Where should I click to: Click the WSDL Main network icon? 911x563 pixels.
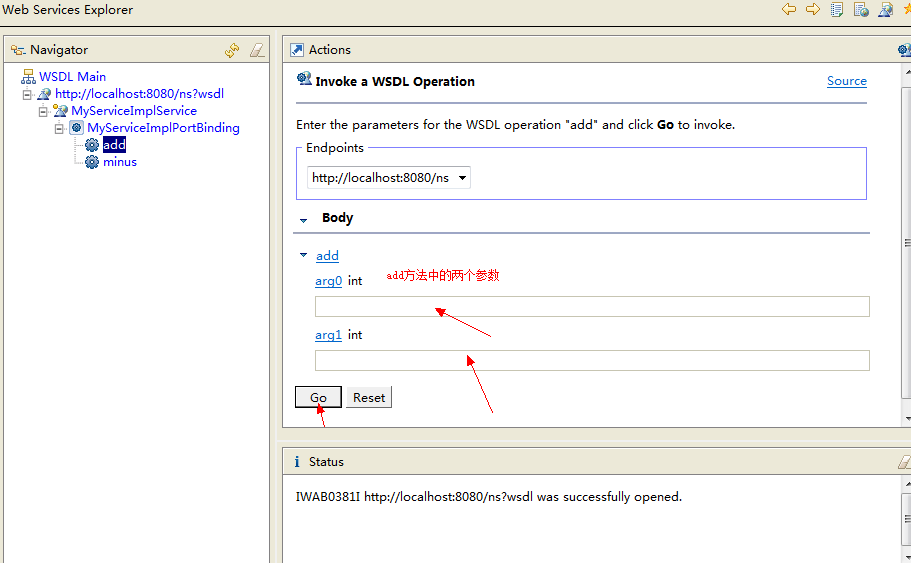pyautogui.click(x=28, y=77)
